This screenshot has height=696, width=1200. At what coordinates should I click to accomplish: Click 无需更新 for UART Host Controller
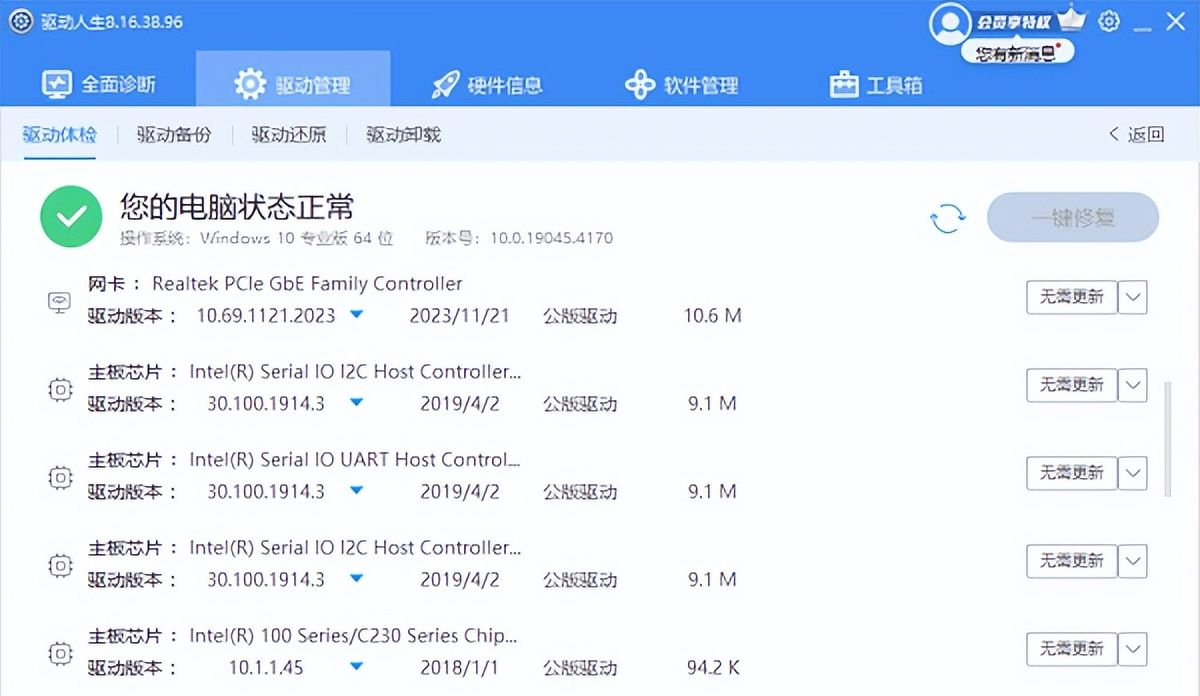tap(1072, 473)
